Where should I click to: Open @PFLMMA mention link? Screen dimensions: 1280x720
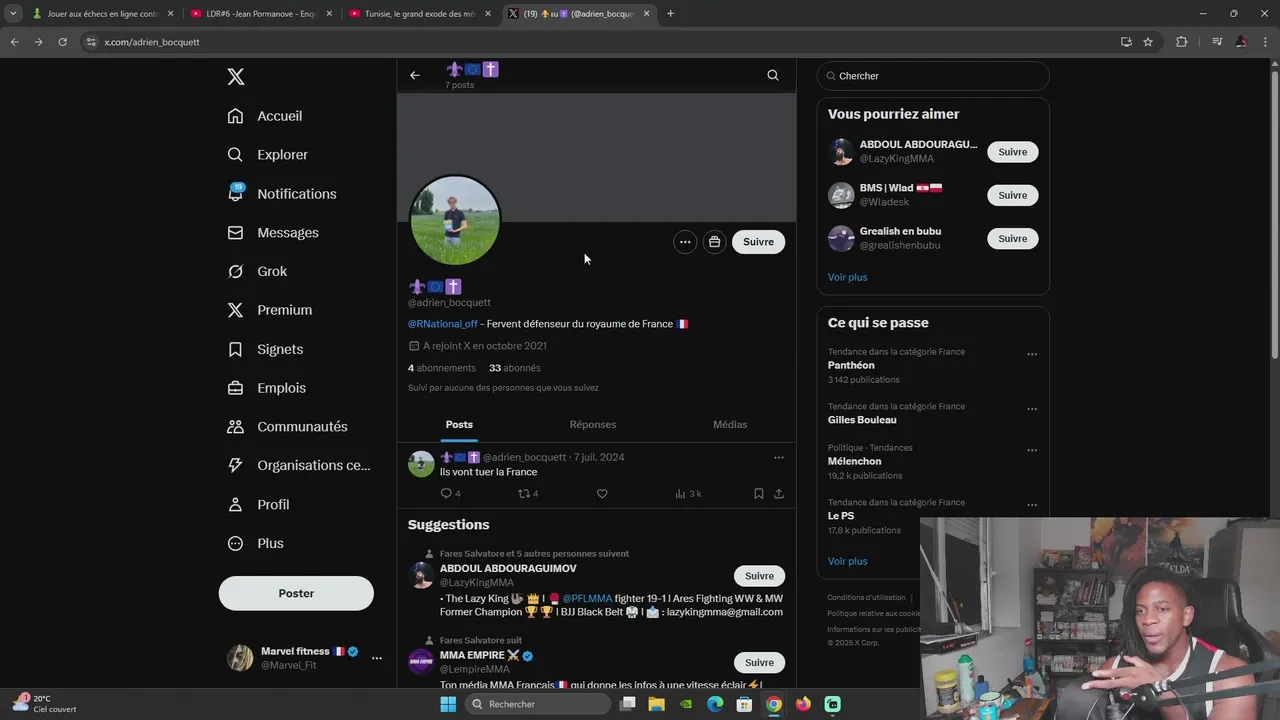pyautogui.click(x=587, y=598)
